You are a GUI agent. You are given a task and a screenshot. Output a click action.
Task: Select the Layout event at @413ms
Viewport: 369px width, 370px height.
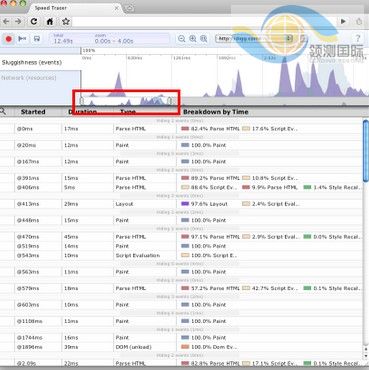[182, 204]
